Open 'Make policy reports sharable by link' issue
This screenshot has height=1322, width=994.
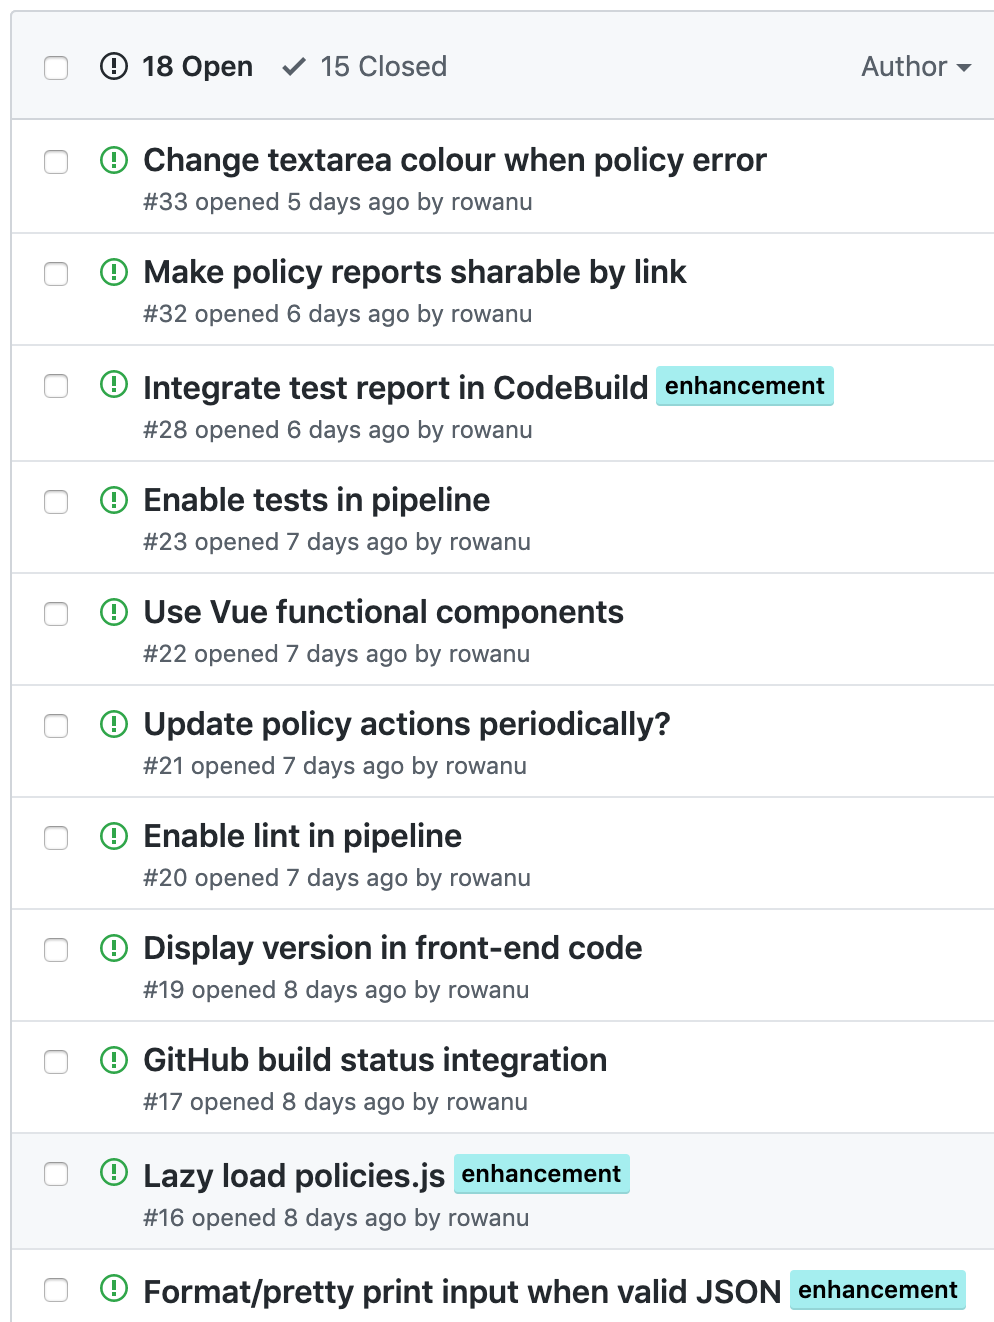415,272
